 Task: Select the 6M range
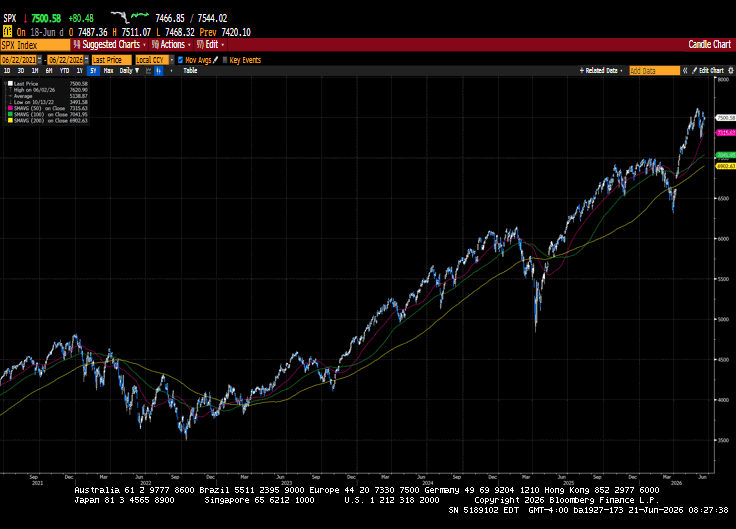click(49, 71)
